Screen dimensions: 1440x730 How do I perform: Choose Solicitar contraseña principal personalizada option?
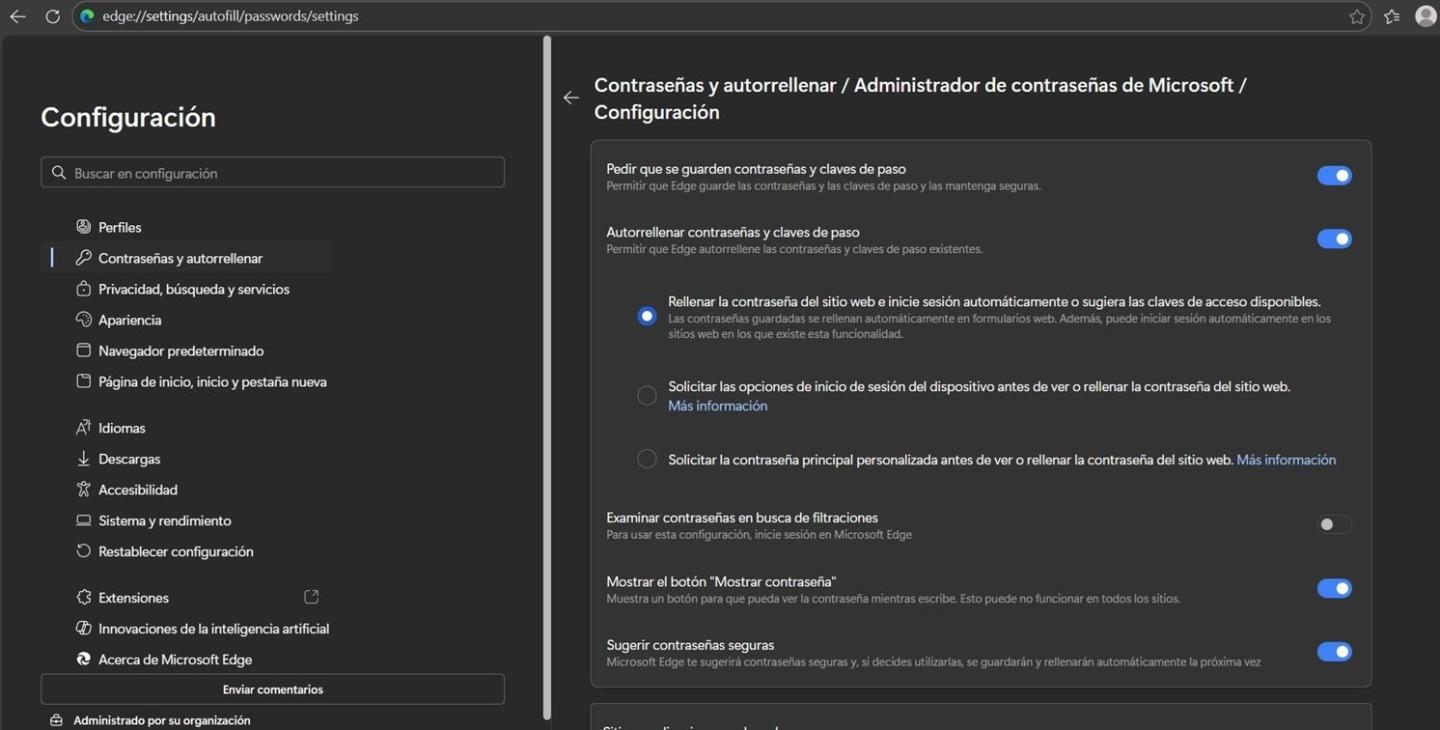point(647,459)
